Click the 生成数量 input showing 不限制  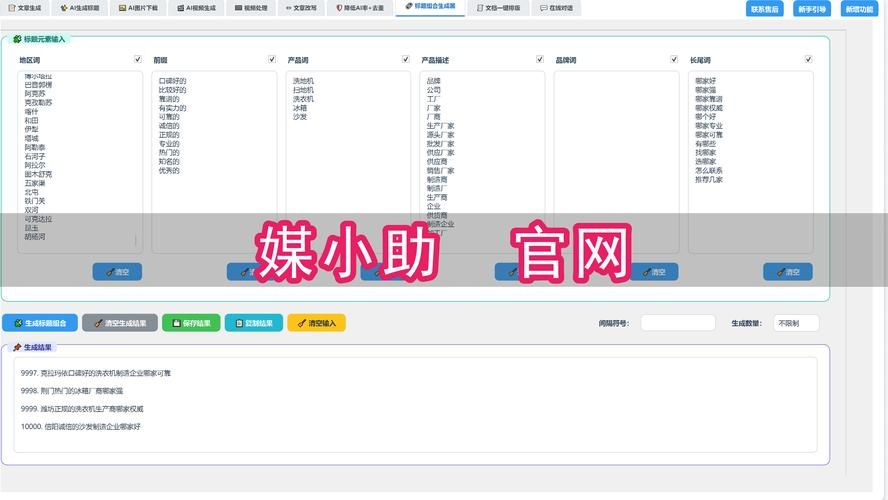[796, 323]
